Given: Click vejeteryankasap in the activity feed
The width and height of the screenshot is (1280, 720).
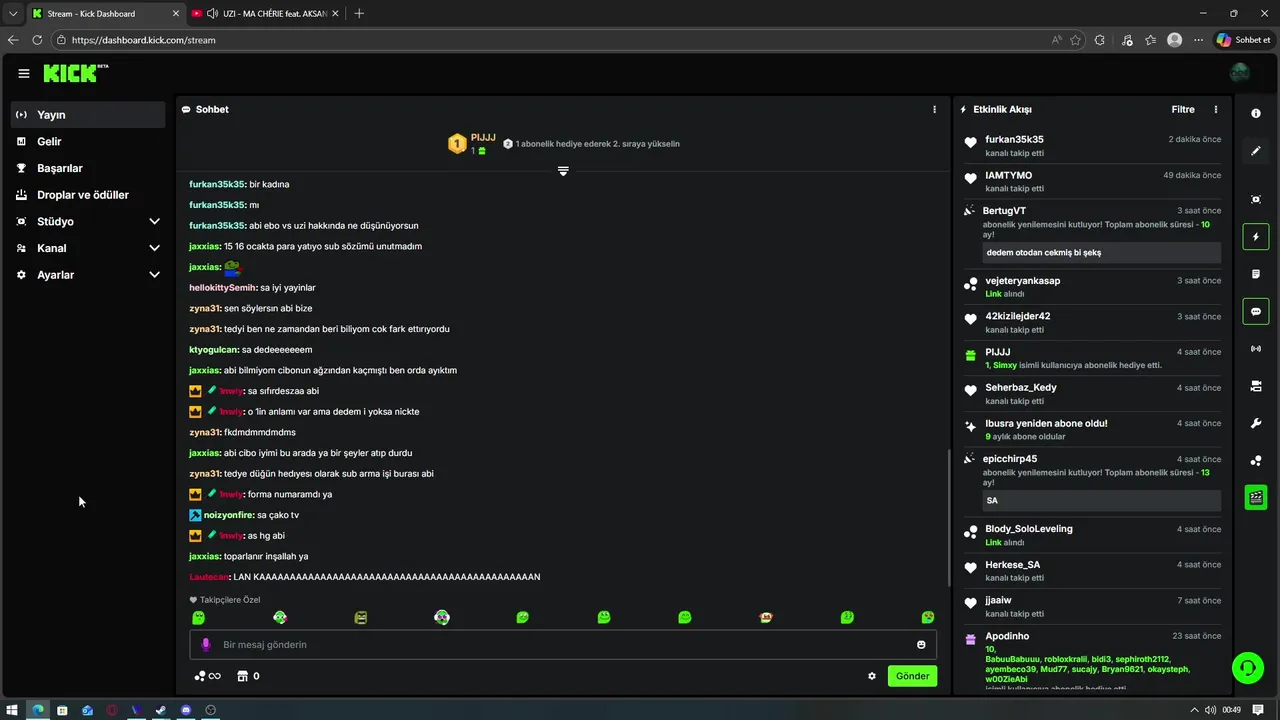Looking at the screenshot, I should [1022, 281].
